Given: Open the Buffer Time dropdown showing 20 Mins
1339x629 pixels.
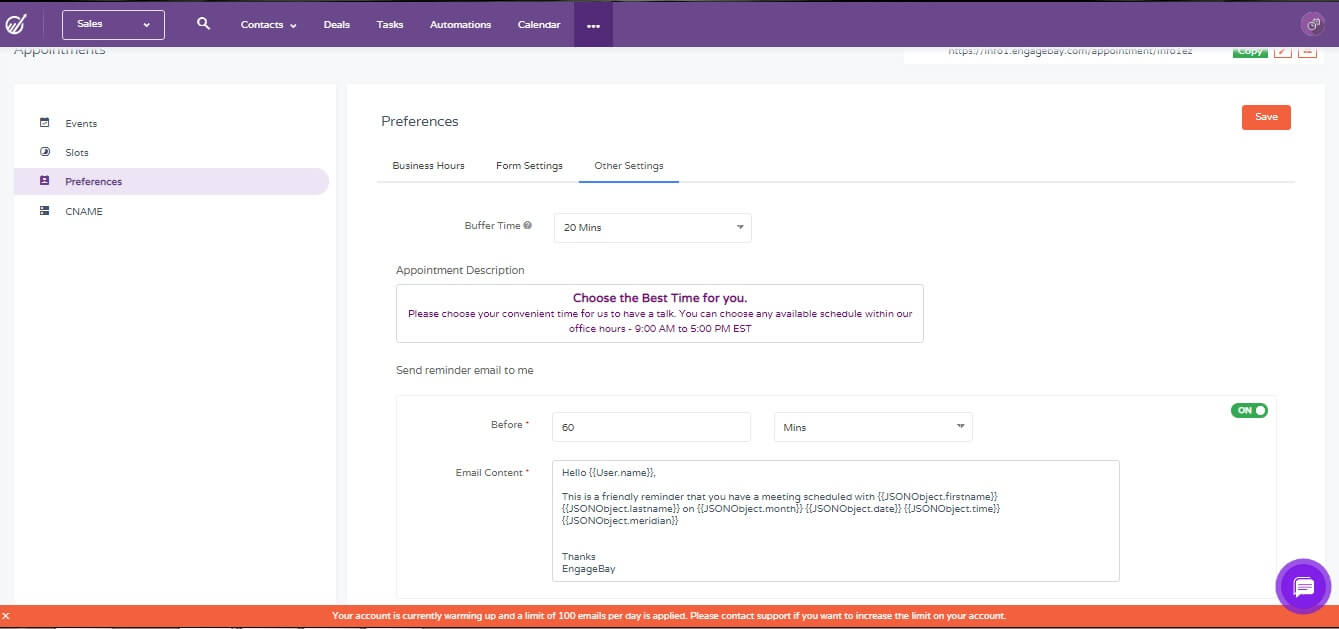Looking at the screenshot, I should tap(651, 227).
